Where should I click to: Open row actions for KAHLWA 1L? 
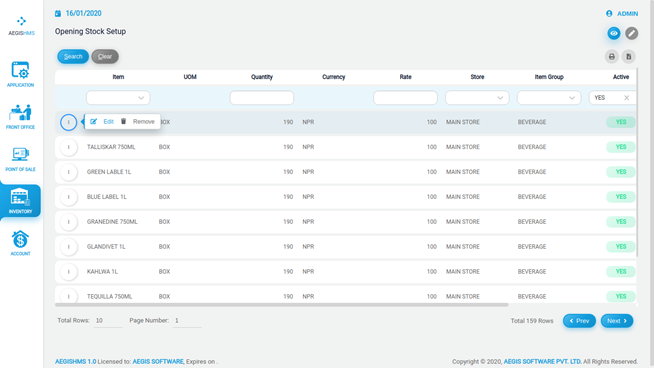69,272
